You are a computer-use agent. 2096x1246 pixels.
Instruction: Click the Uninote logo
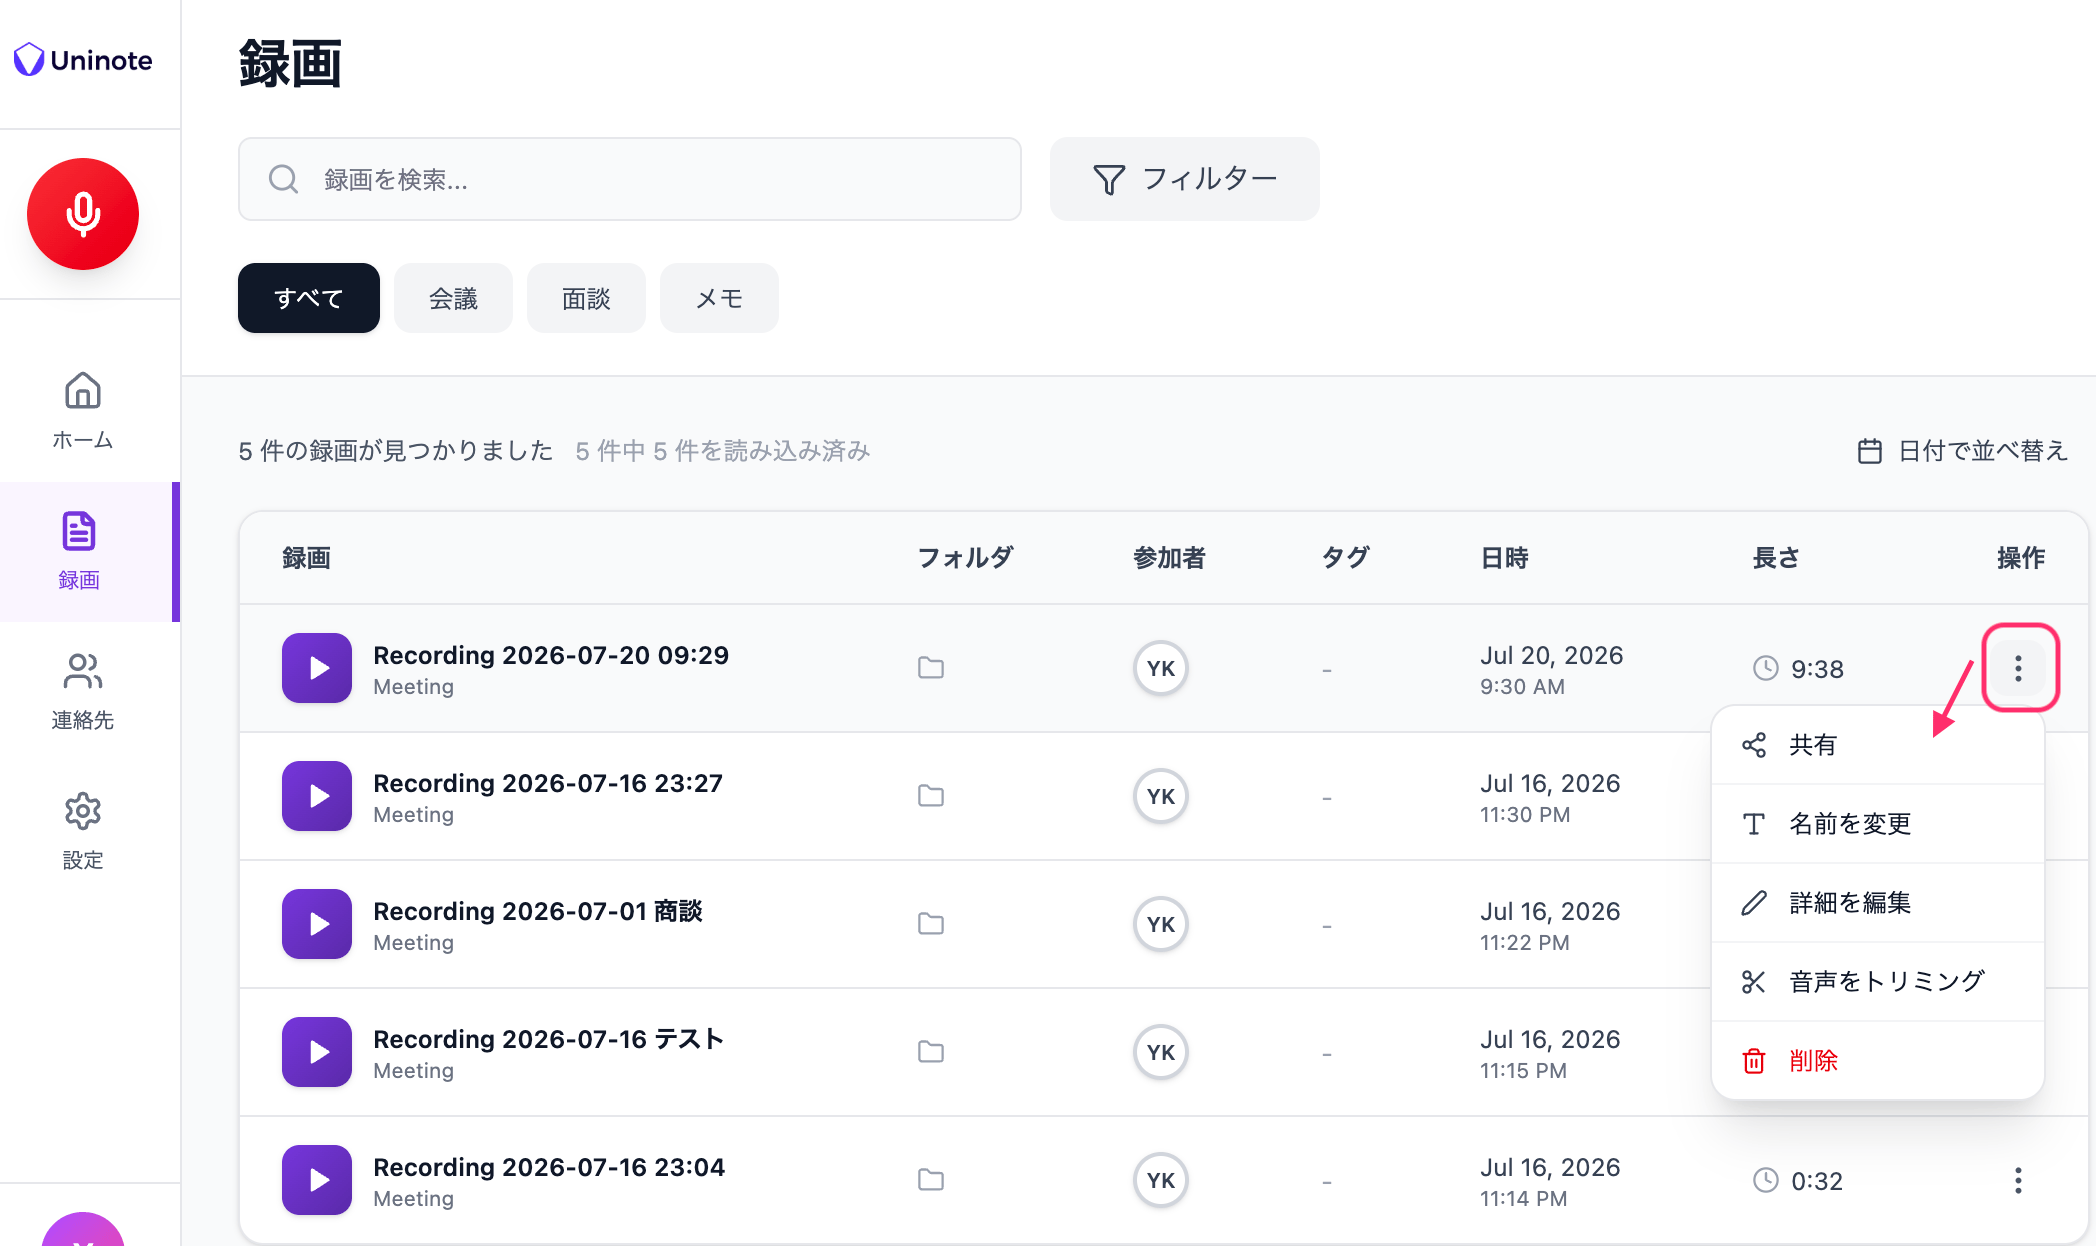click(83, 60)
